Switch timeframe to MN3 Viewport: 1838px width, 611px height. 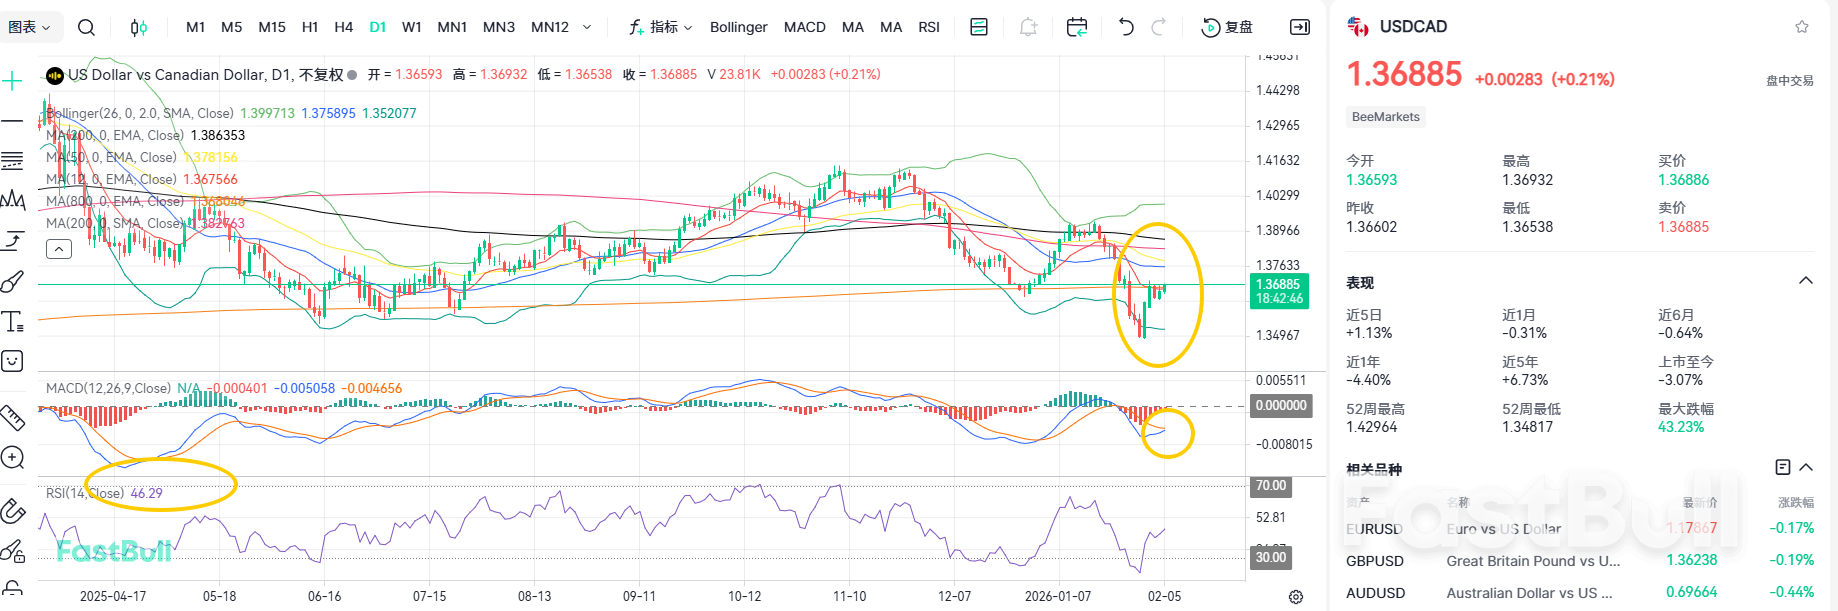(x=499, y=27)
